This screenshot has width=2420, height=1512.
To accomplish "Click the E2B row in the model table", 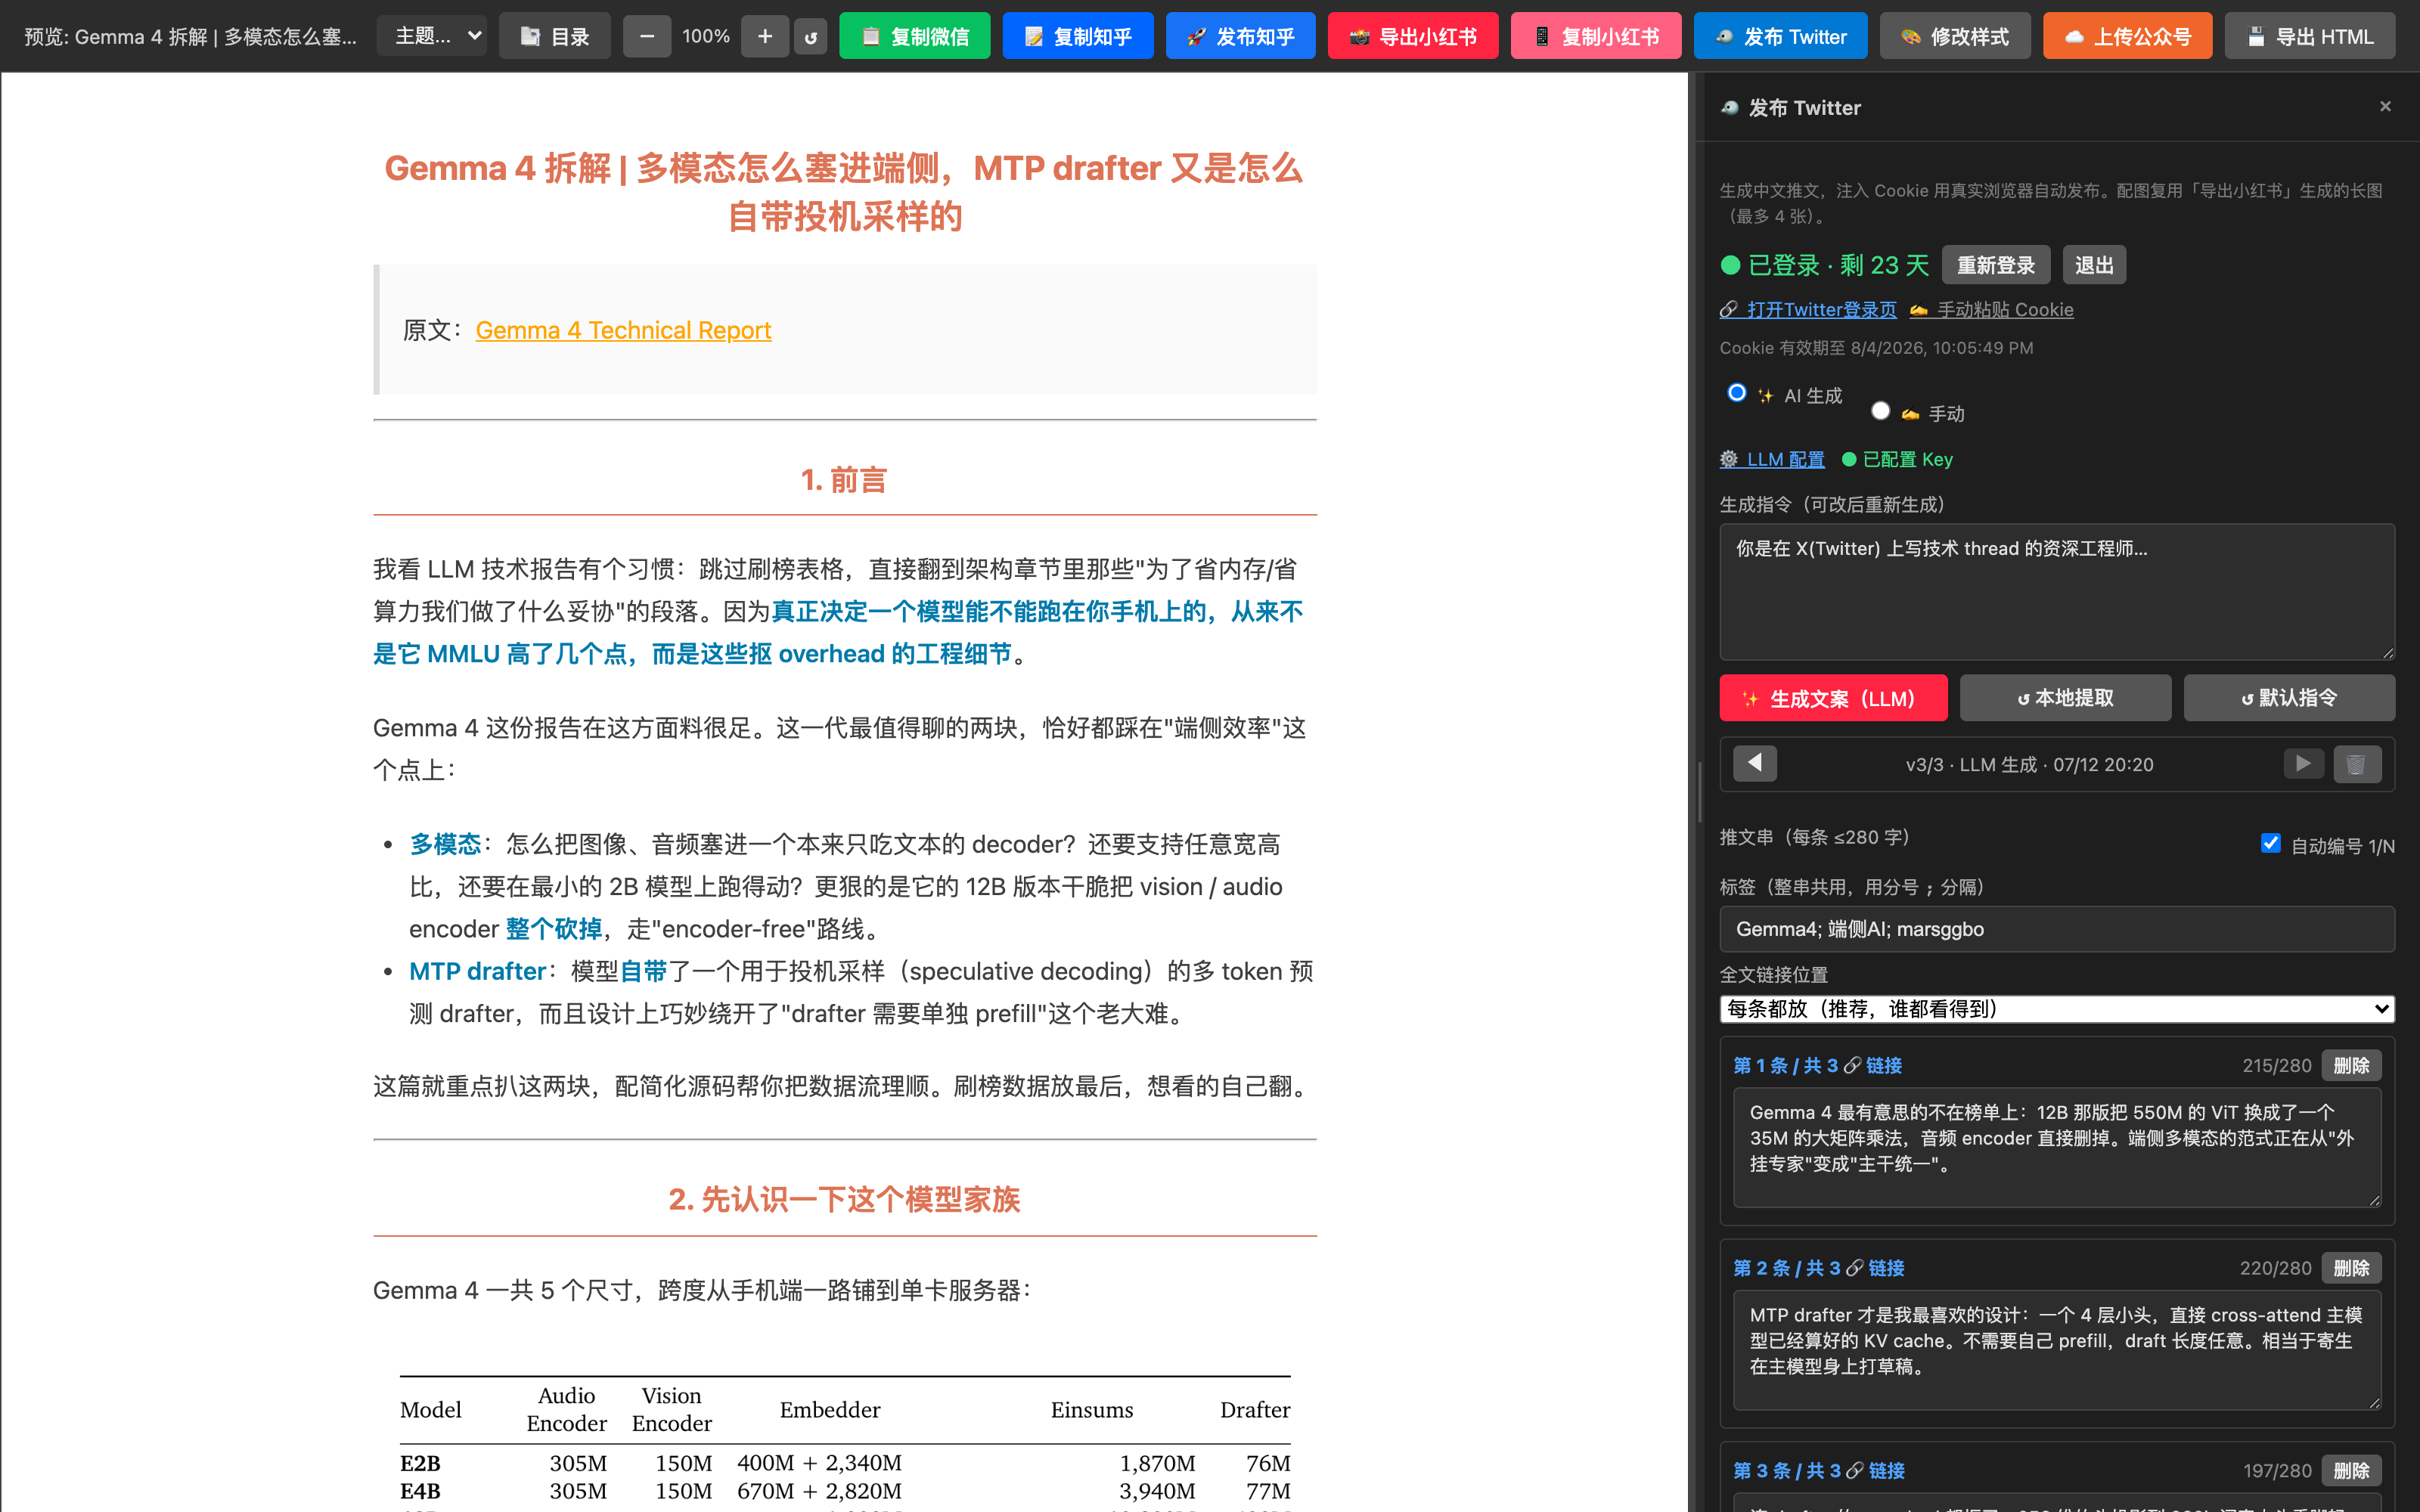I will (845, 1464).
